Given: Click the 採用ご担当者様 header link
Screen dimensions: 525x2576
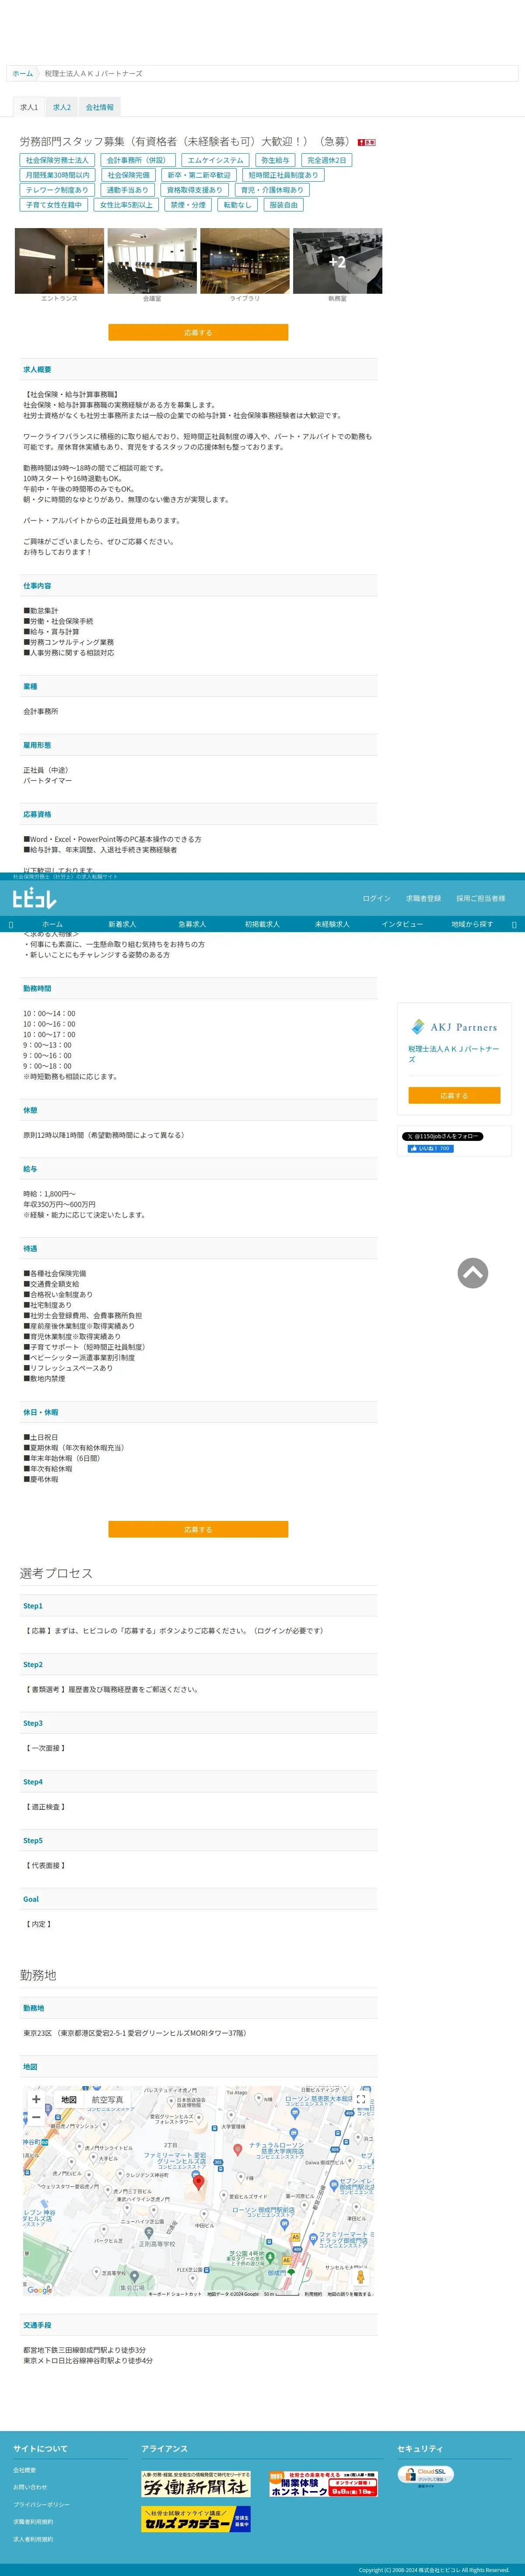Looking at the screenshot, I should [x=481, y=898].
